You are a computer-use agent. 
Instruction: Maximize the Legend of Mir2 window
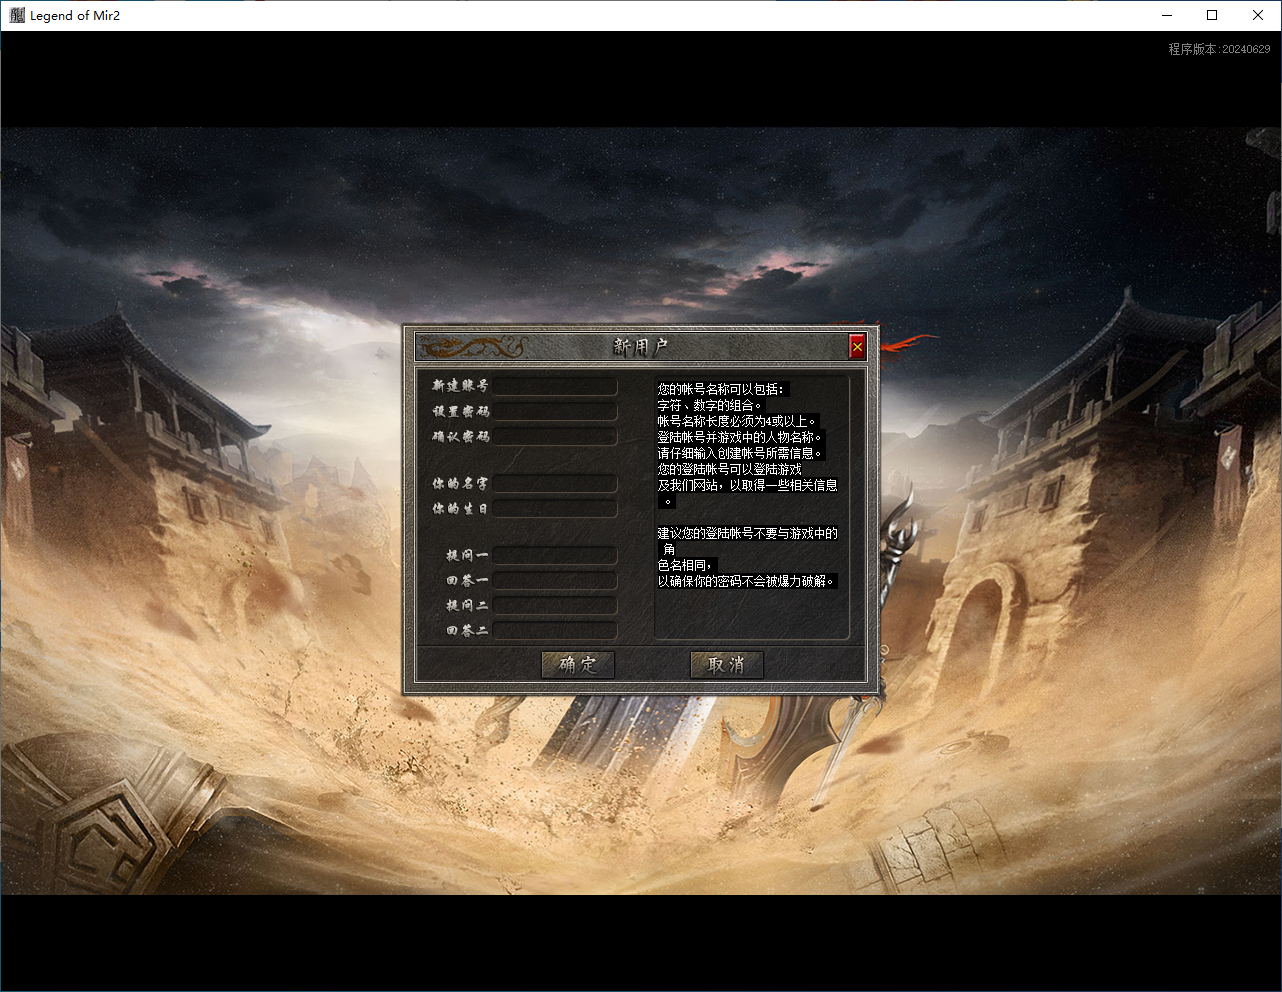pyautogui.click(x=1212, y=15)
